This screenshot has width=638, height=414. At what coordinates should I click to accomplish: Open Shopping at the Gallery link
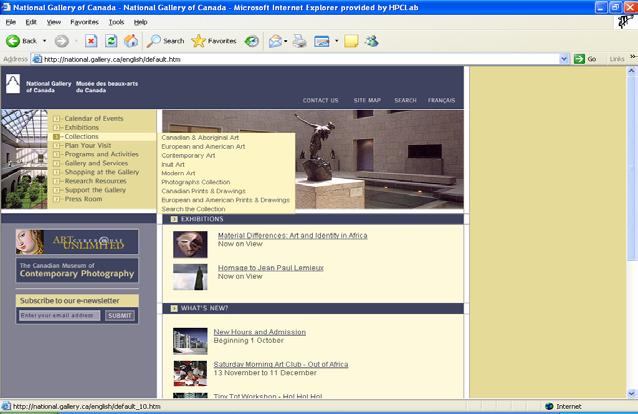click(x=102, y=172)
